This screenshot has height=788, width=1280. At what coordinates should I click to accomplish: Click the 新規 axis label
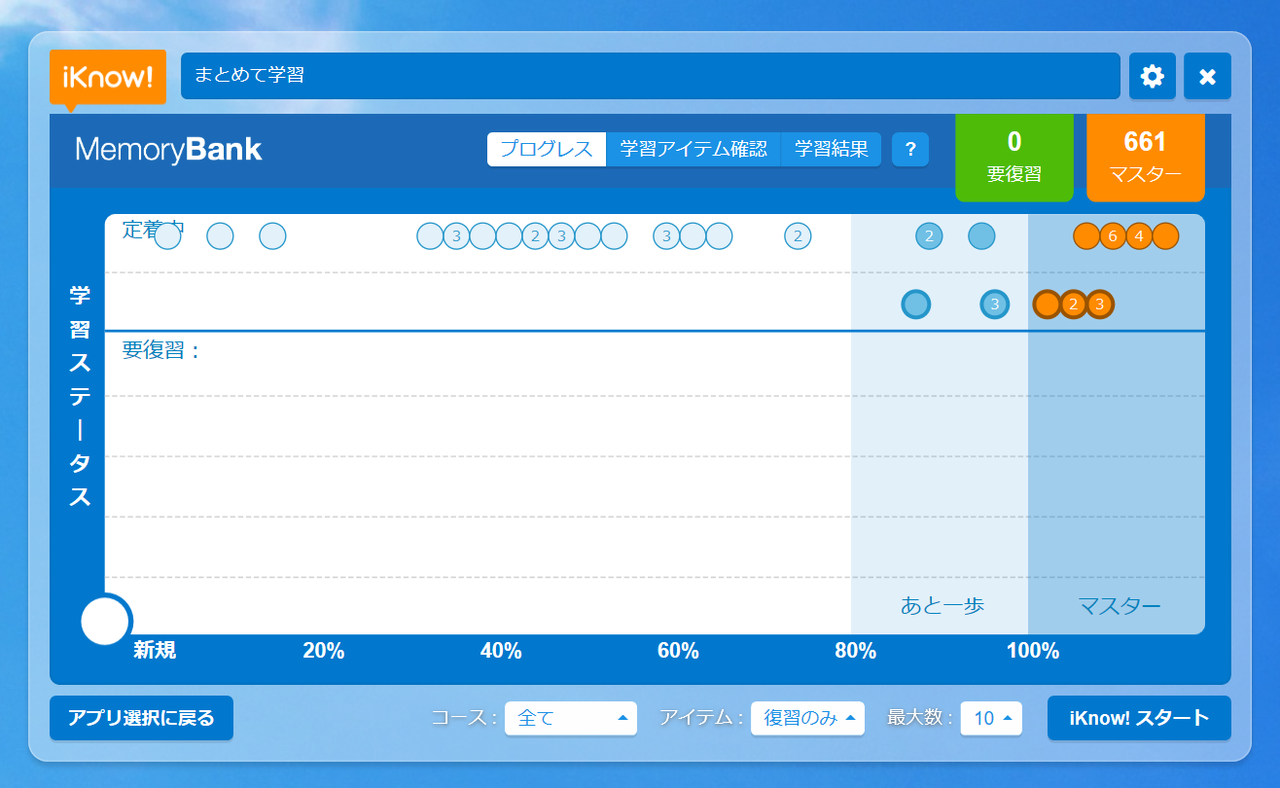[155, 651]
